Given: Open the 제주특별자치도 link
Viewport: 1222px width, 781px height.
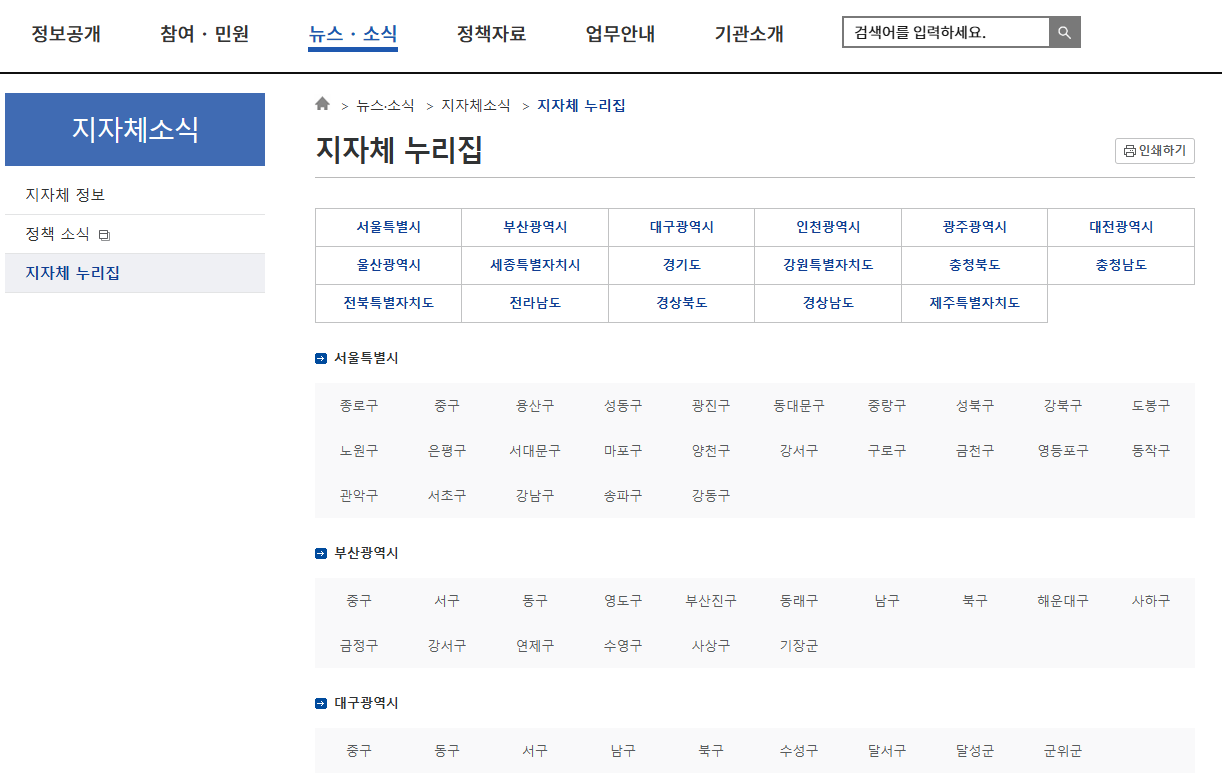Looking at the screenshot, I should pos(974,303).
